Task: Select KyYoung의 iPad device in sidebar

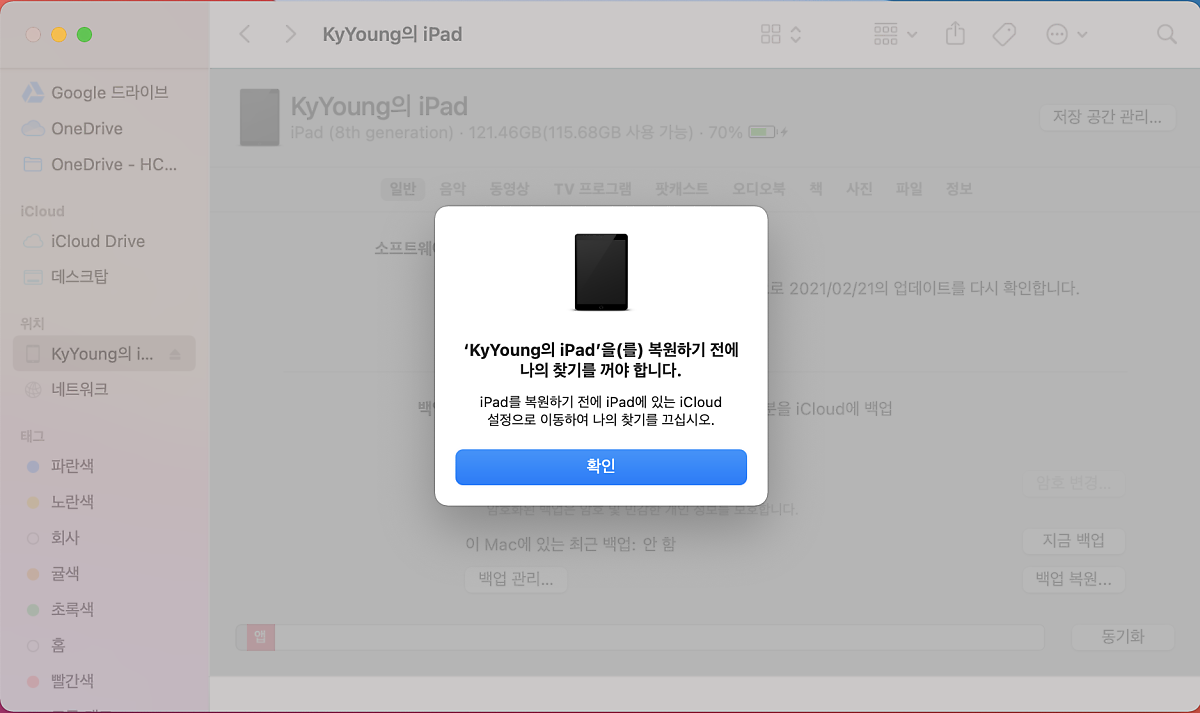Action: click(104, 353)
